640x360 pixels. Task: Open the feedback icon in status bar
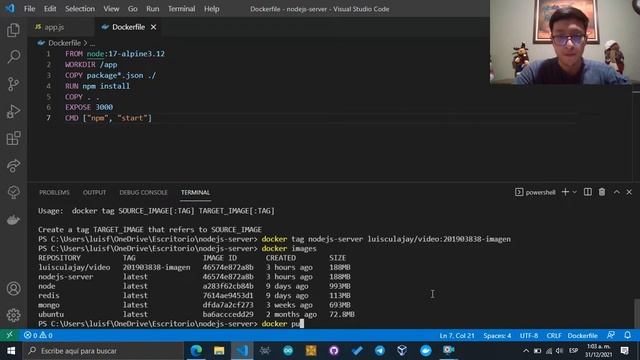click(x=611, y=335)
